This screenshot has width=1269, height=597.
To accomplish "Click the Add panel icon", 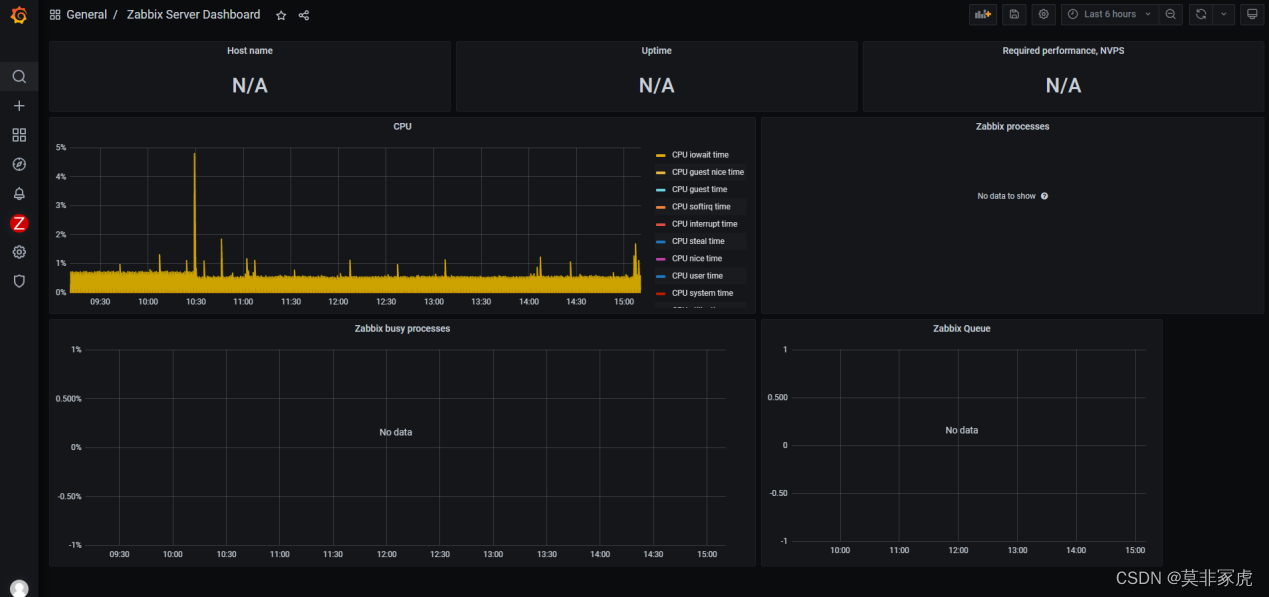I will coord(983,14).
